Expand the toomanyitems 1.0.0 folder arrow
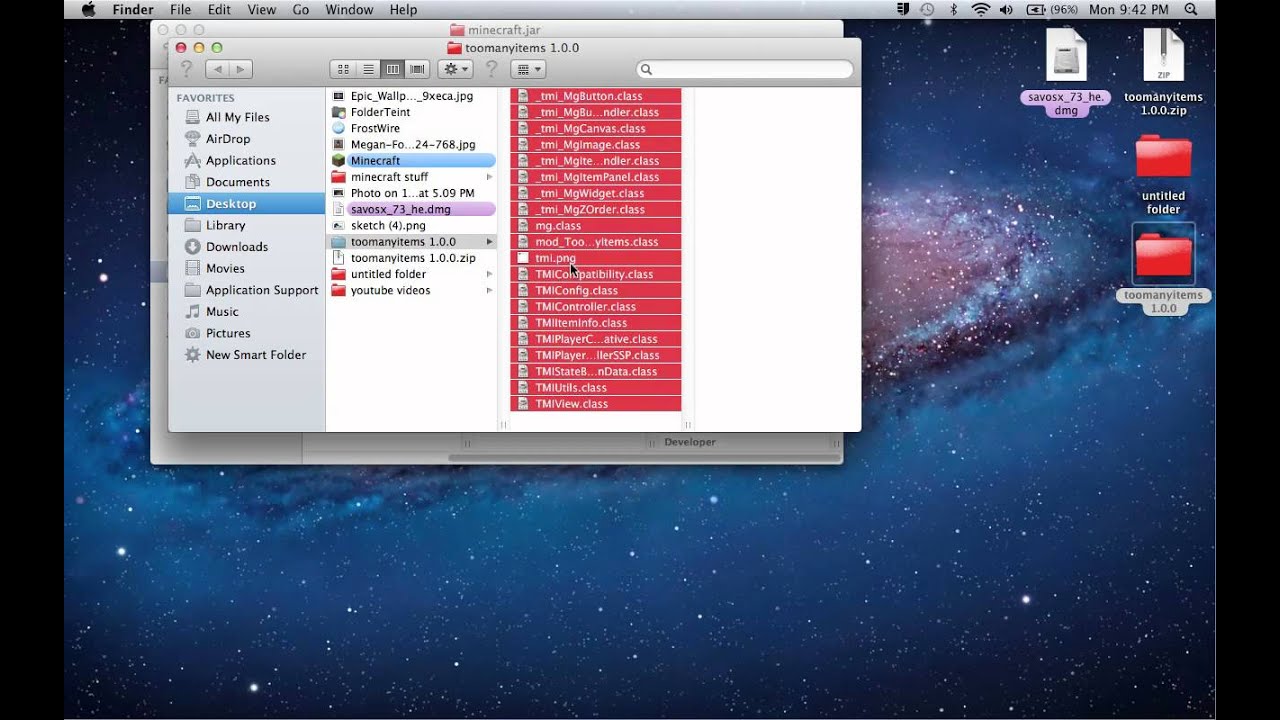Image resolution: width=1280 pixels, height=720 pixels. tap(489, 242)
